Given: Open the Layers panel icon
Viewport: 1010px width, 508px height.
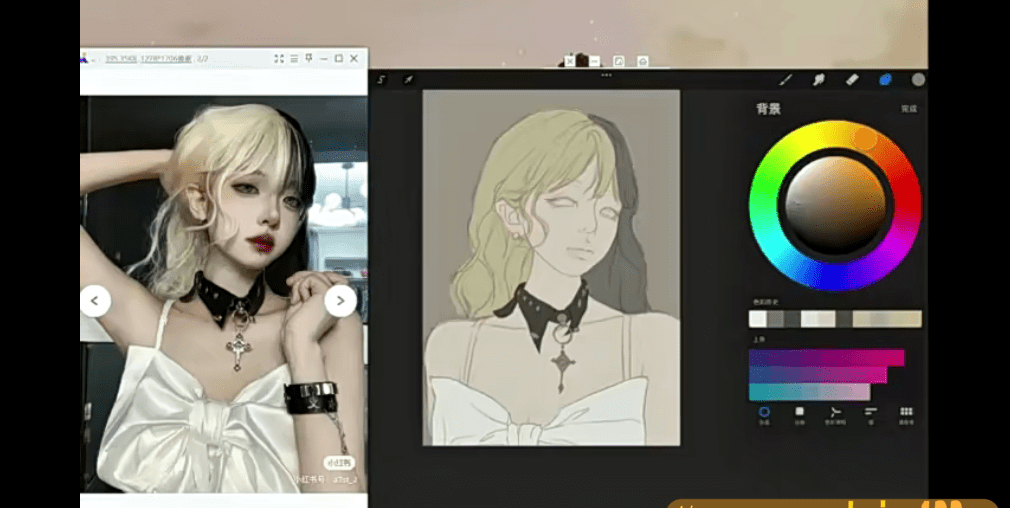Looking at the screenshot, I should click(886, 80).
